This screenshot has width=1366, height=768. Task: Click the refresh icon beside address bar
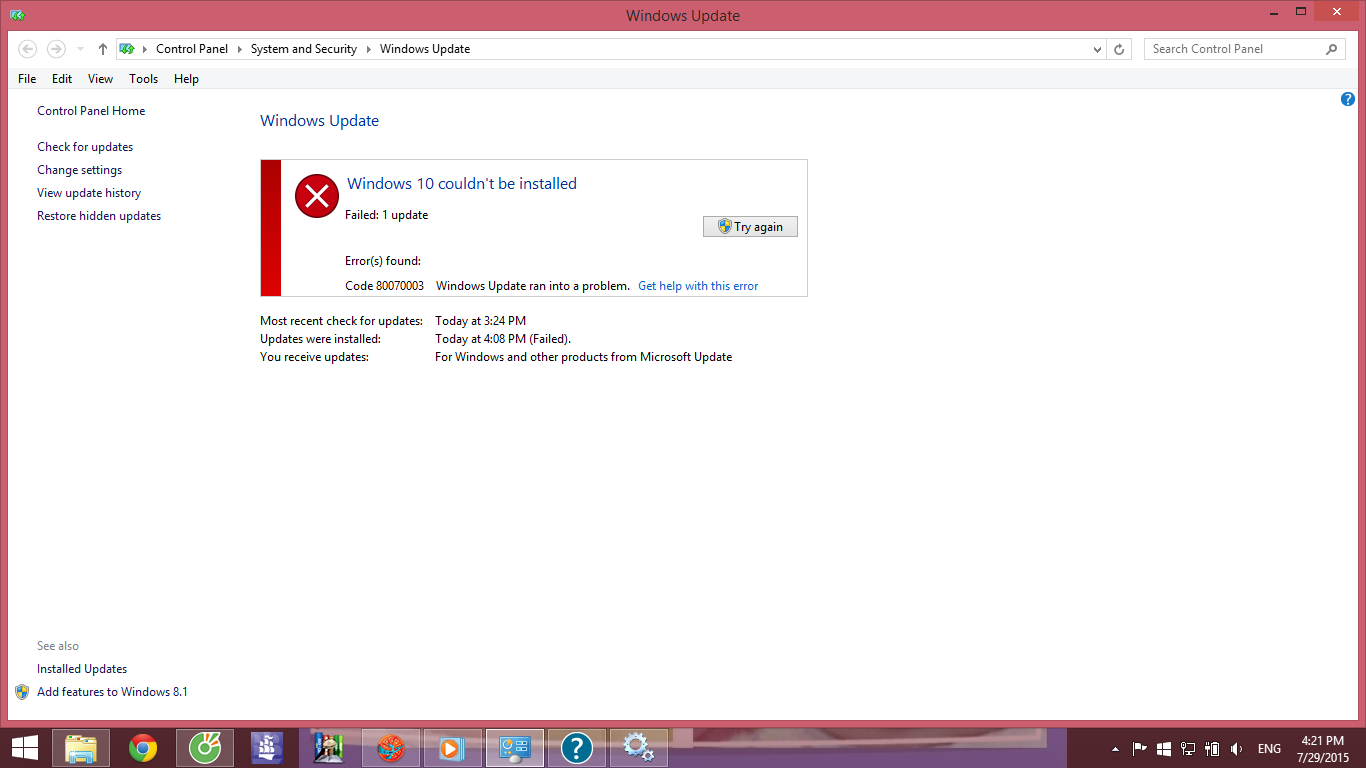tap(1120, 49)
